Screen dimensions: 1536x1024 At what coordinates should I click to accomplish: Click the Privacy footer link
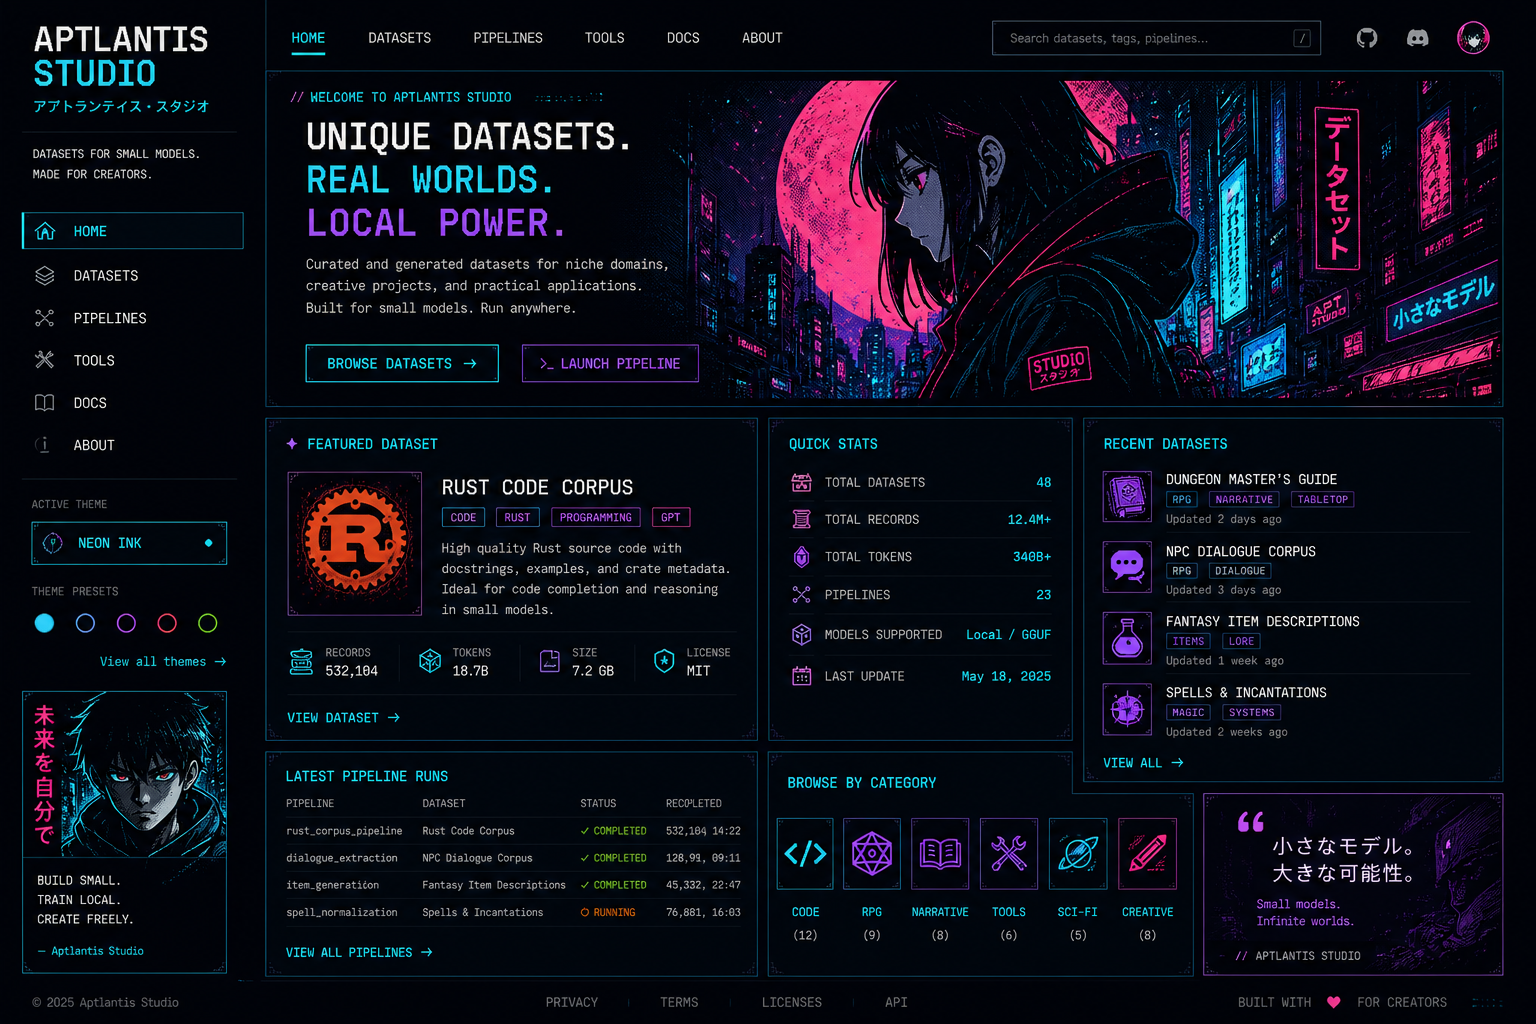point(571,1002)
